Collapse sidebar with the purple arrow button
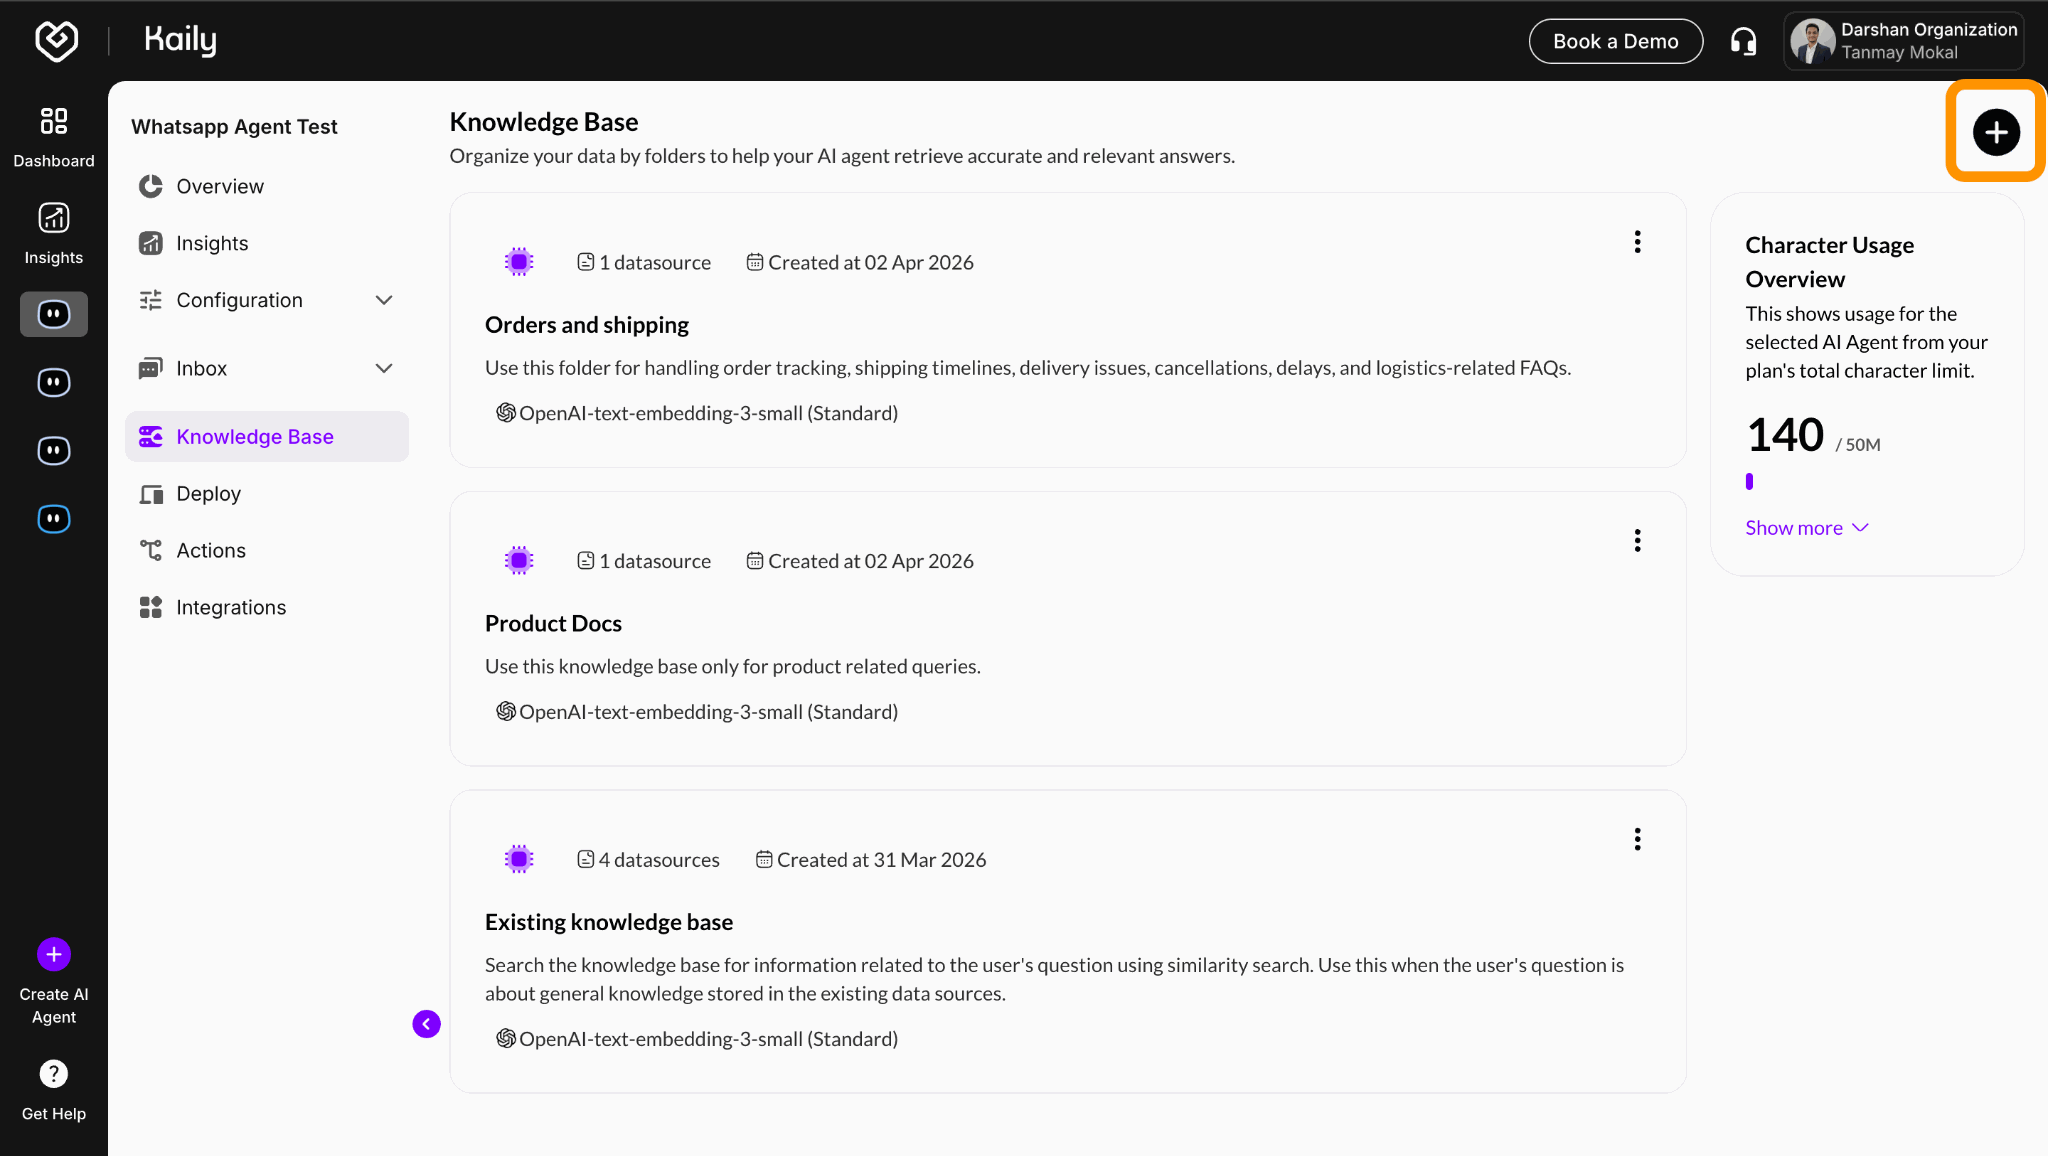 [x=426, y=1024]
